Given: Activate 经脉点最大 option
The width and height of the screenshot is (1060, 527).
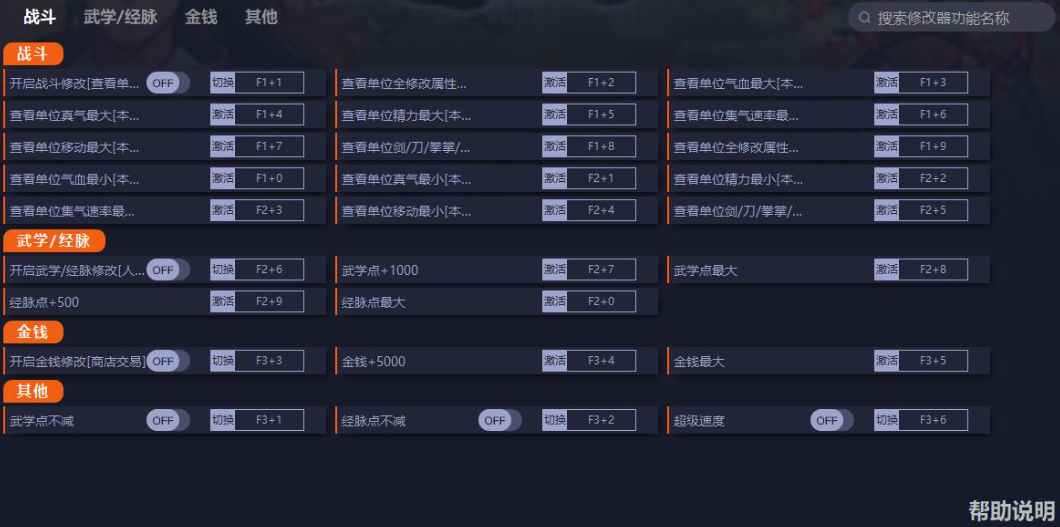Looking at the screenshot, I should pyautogui.click(x=554, y=301).
